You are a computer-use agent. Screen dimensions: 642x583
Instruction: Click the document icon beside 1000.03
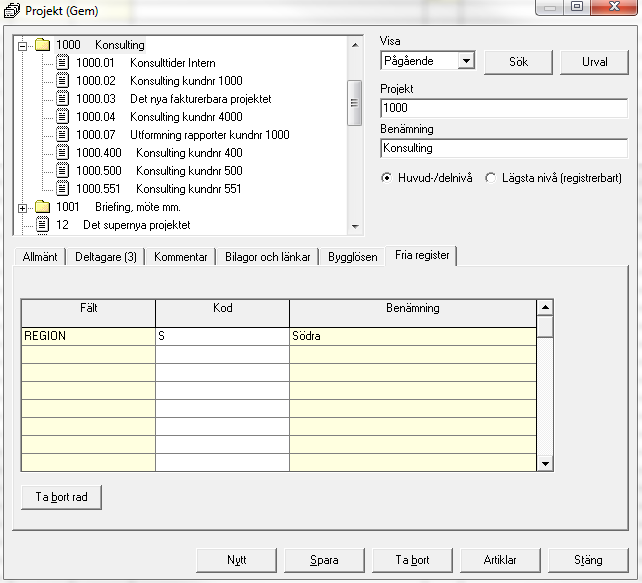click(62, 99)
